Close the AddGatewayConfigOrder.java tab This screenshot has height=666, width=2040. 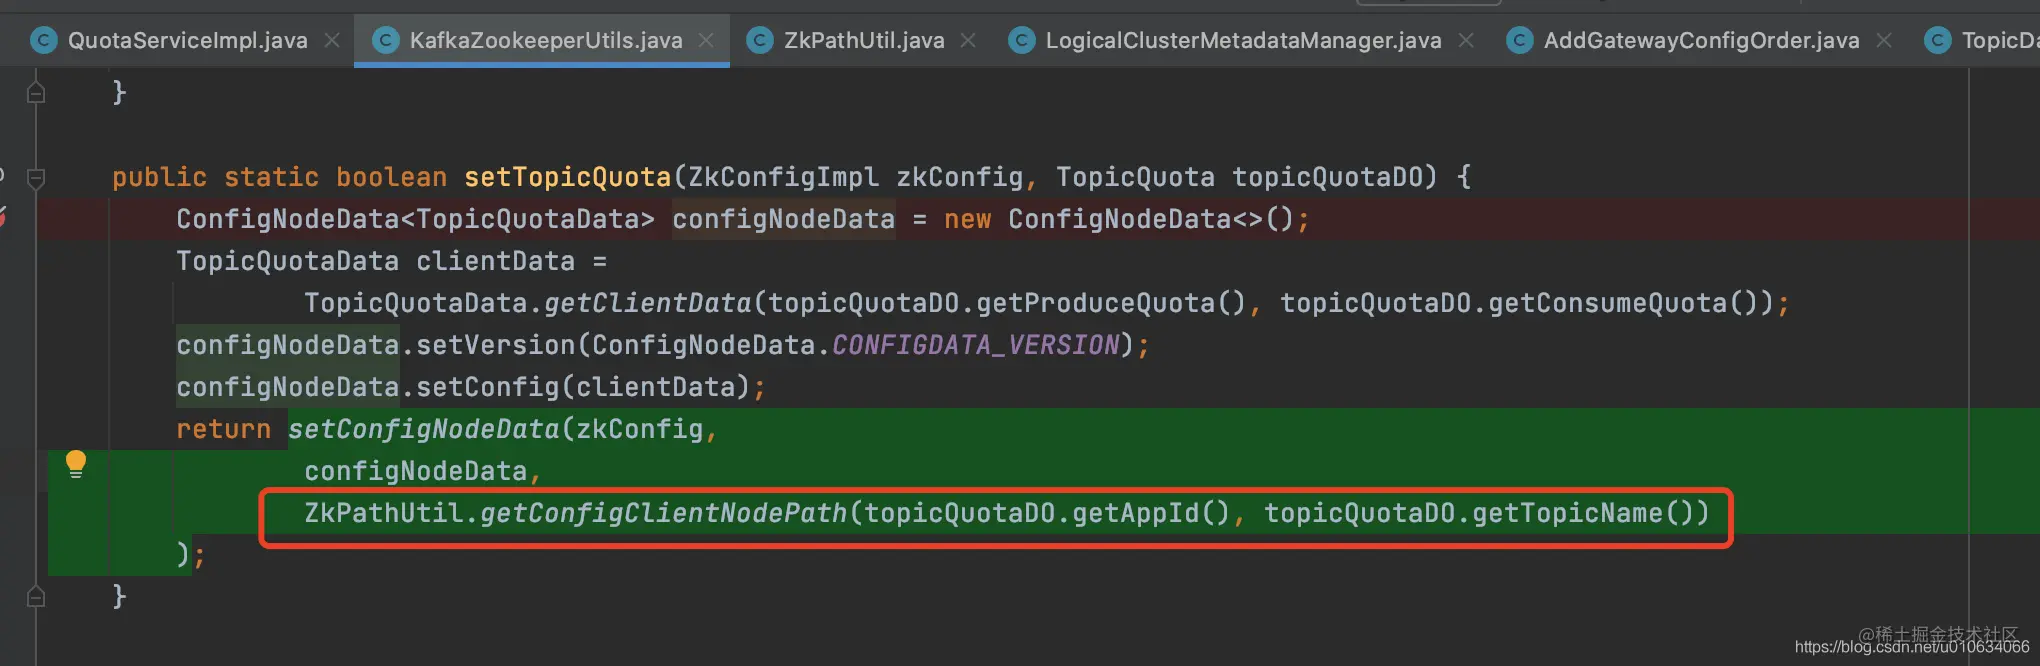coord(1884,40)
